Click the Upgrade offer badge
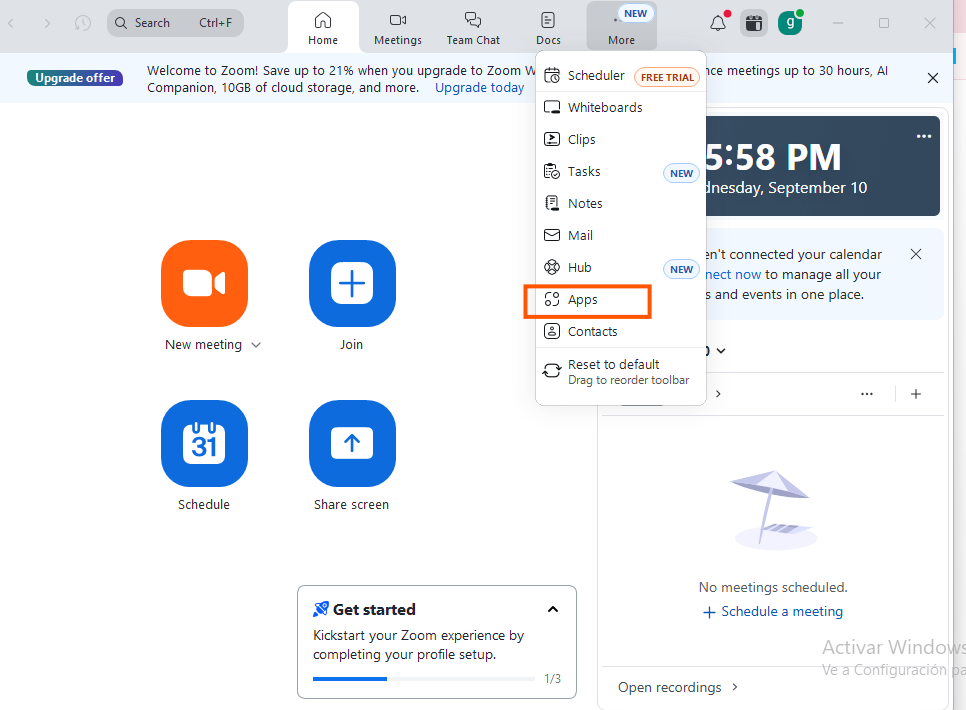 [75, 78]
